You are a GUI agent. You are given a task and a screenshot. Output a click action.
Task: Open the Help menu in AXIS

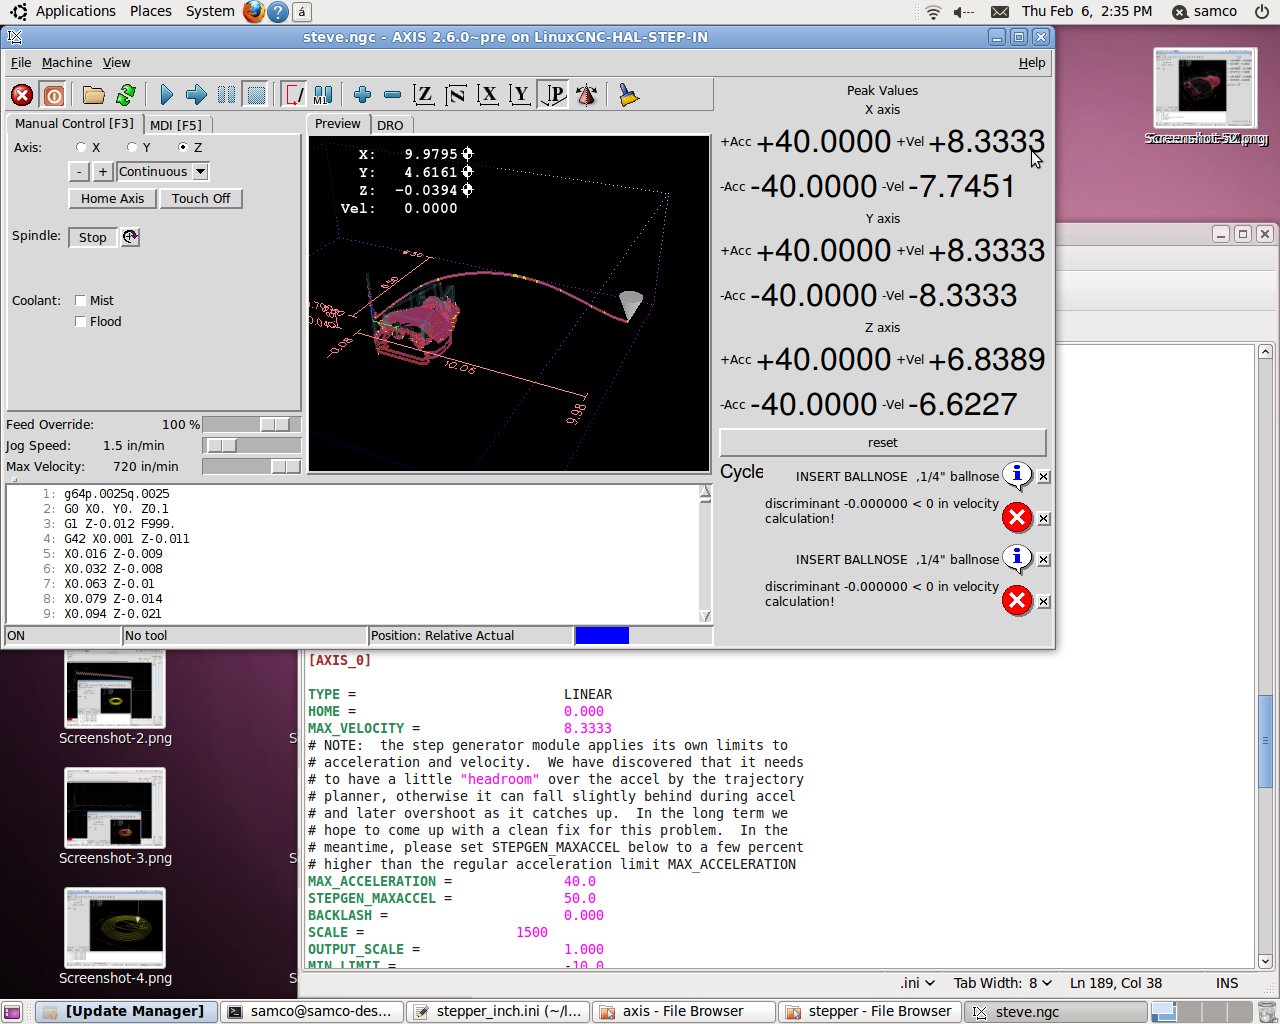[x=1032, y=62]
